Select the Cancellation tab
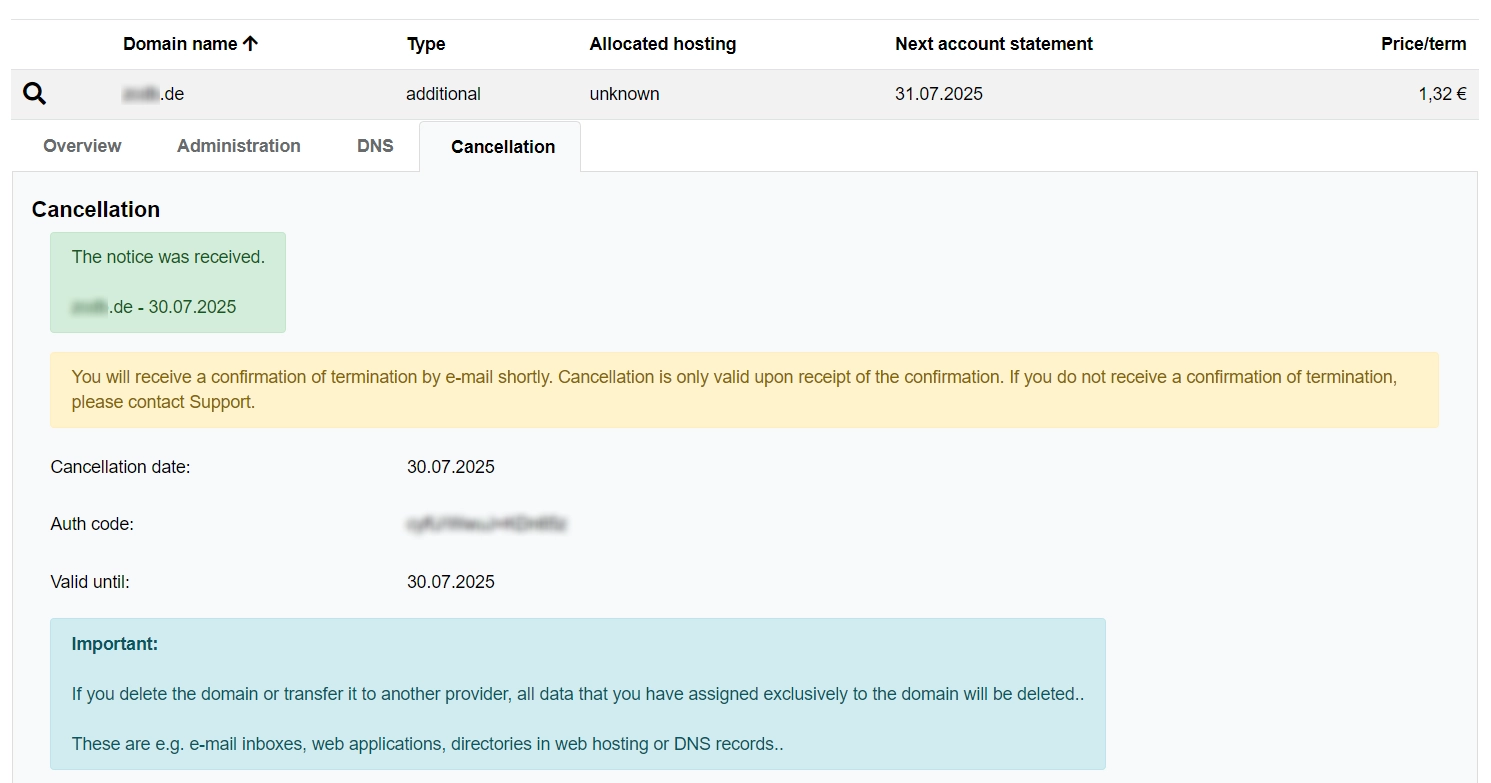 point(502,147)
